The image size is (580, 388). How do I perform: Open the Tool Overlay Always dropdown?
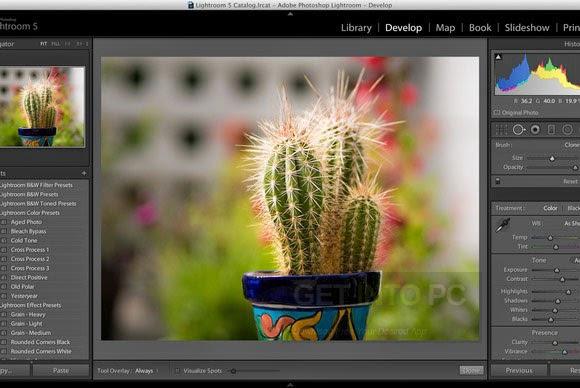click(x=146, y=371)
